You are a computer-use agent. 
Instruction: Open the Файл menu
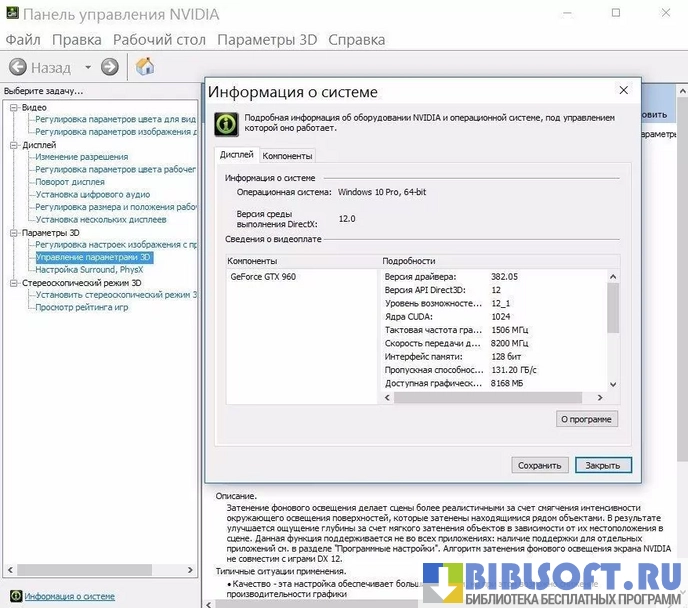click(x=23, y=40)
